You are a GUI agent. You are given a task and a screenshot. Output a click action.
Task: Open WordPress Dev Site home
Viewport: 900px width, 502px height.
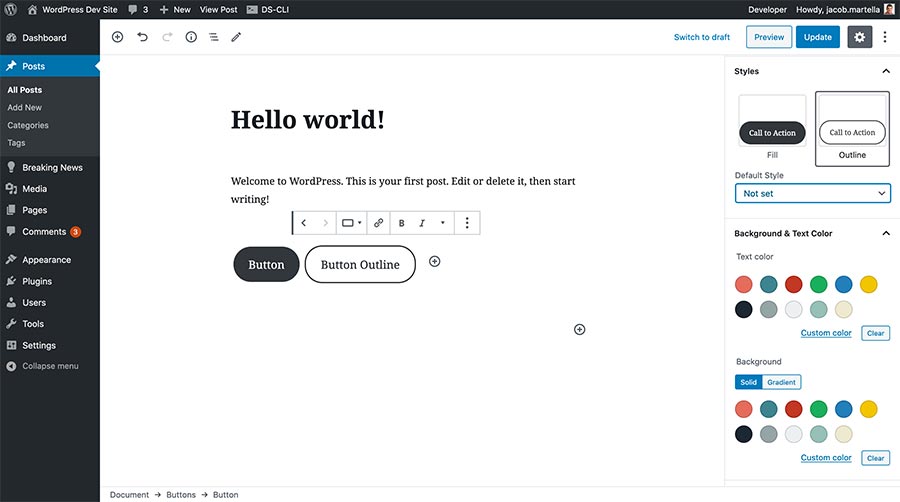pyautogui.click(x=73, y=9)
